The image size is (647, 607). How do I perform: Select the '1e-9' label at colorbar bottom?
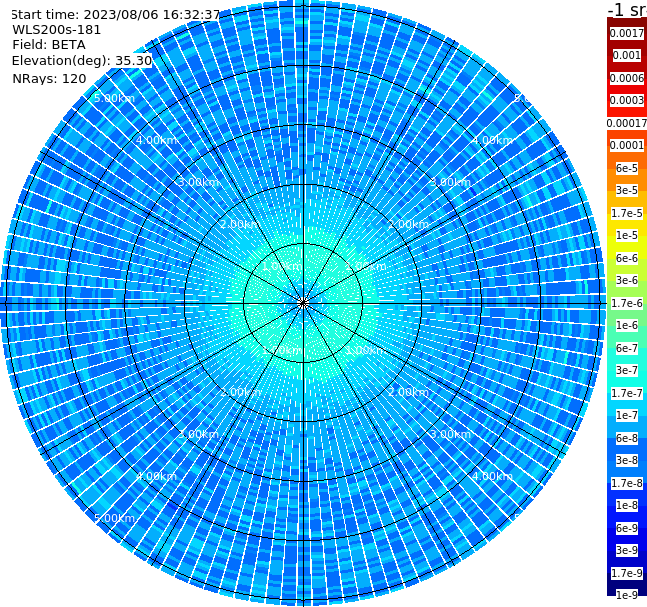[627, 595]
